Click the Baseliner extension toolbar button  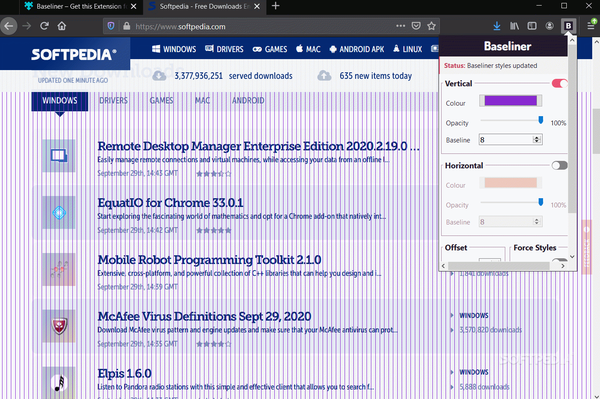[x=568, y=26]
